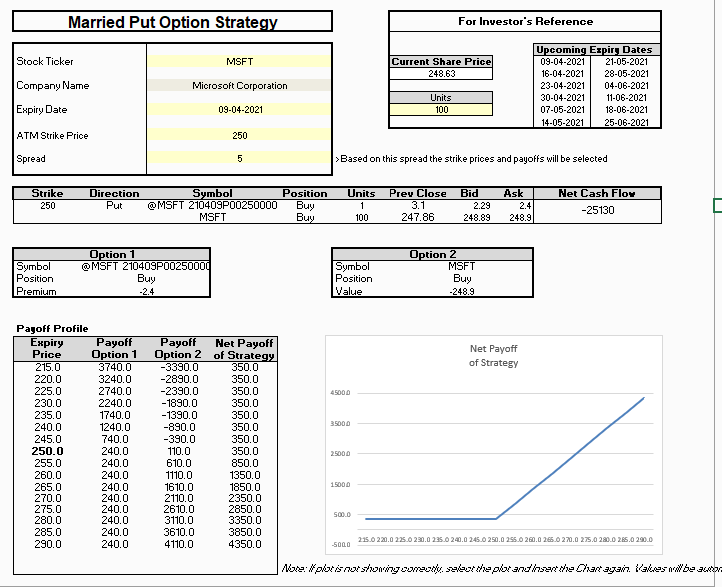The image size is (722, 587).
Task: Select the net payoff value 4350.0
Action: pyautogui.click(x=245, y=544)
